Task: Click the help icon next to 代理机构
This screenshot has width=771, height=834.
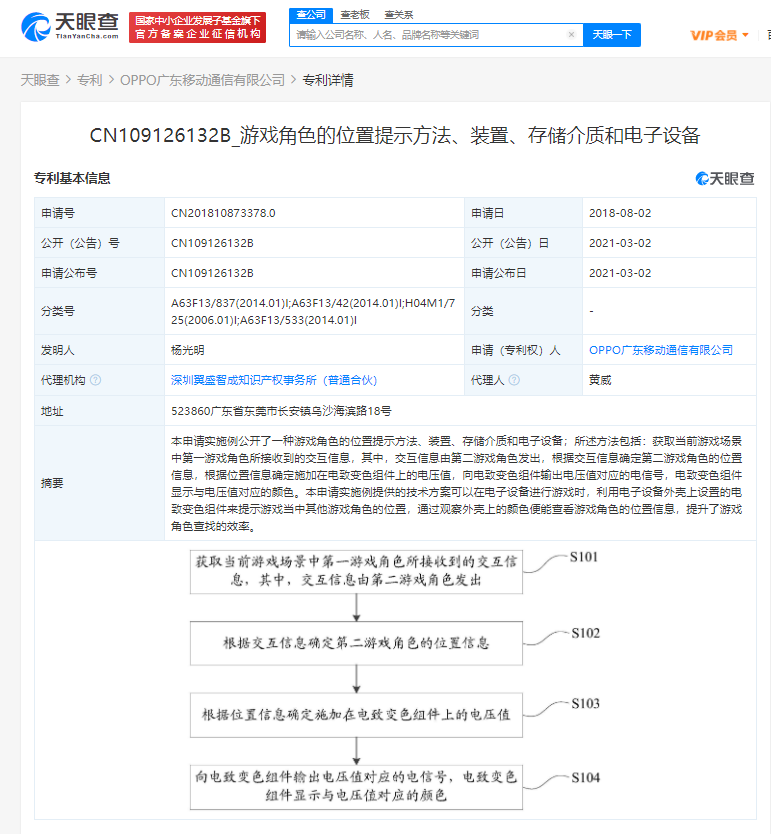Action: pos(96,380)
